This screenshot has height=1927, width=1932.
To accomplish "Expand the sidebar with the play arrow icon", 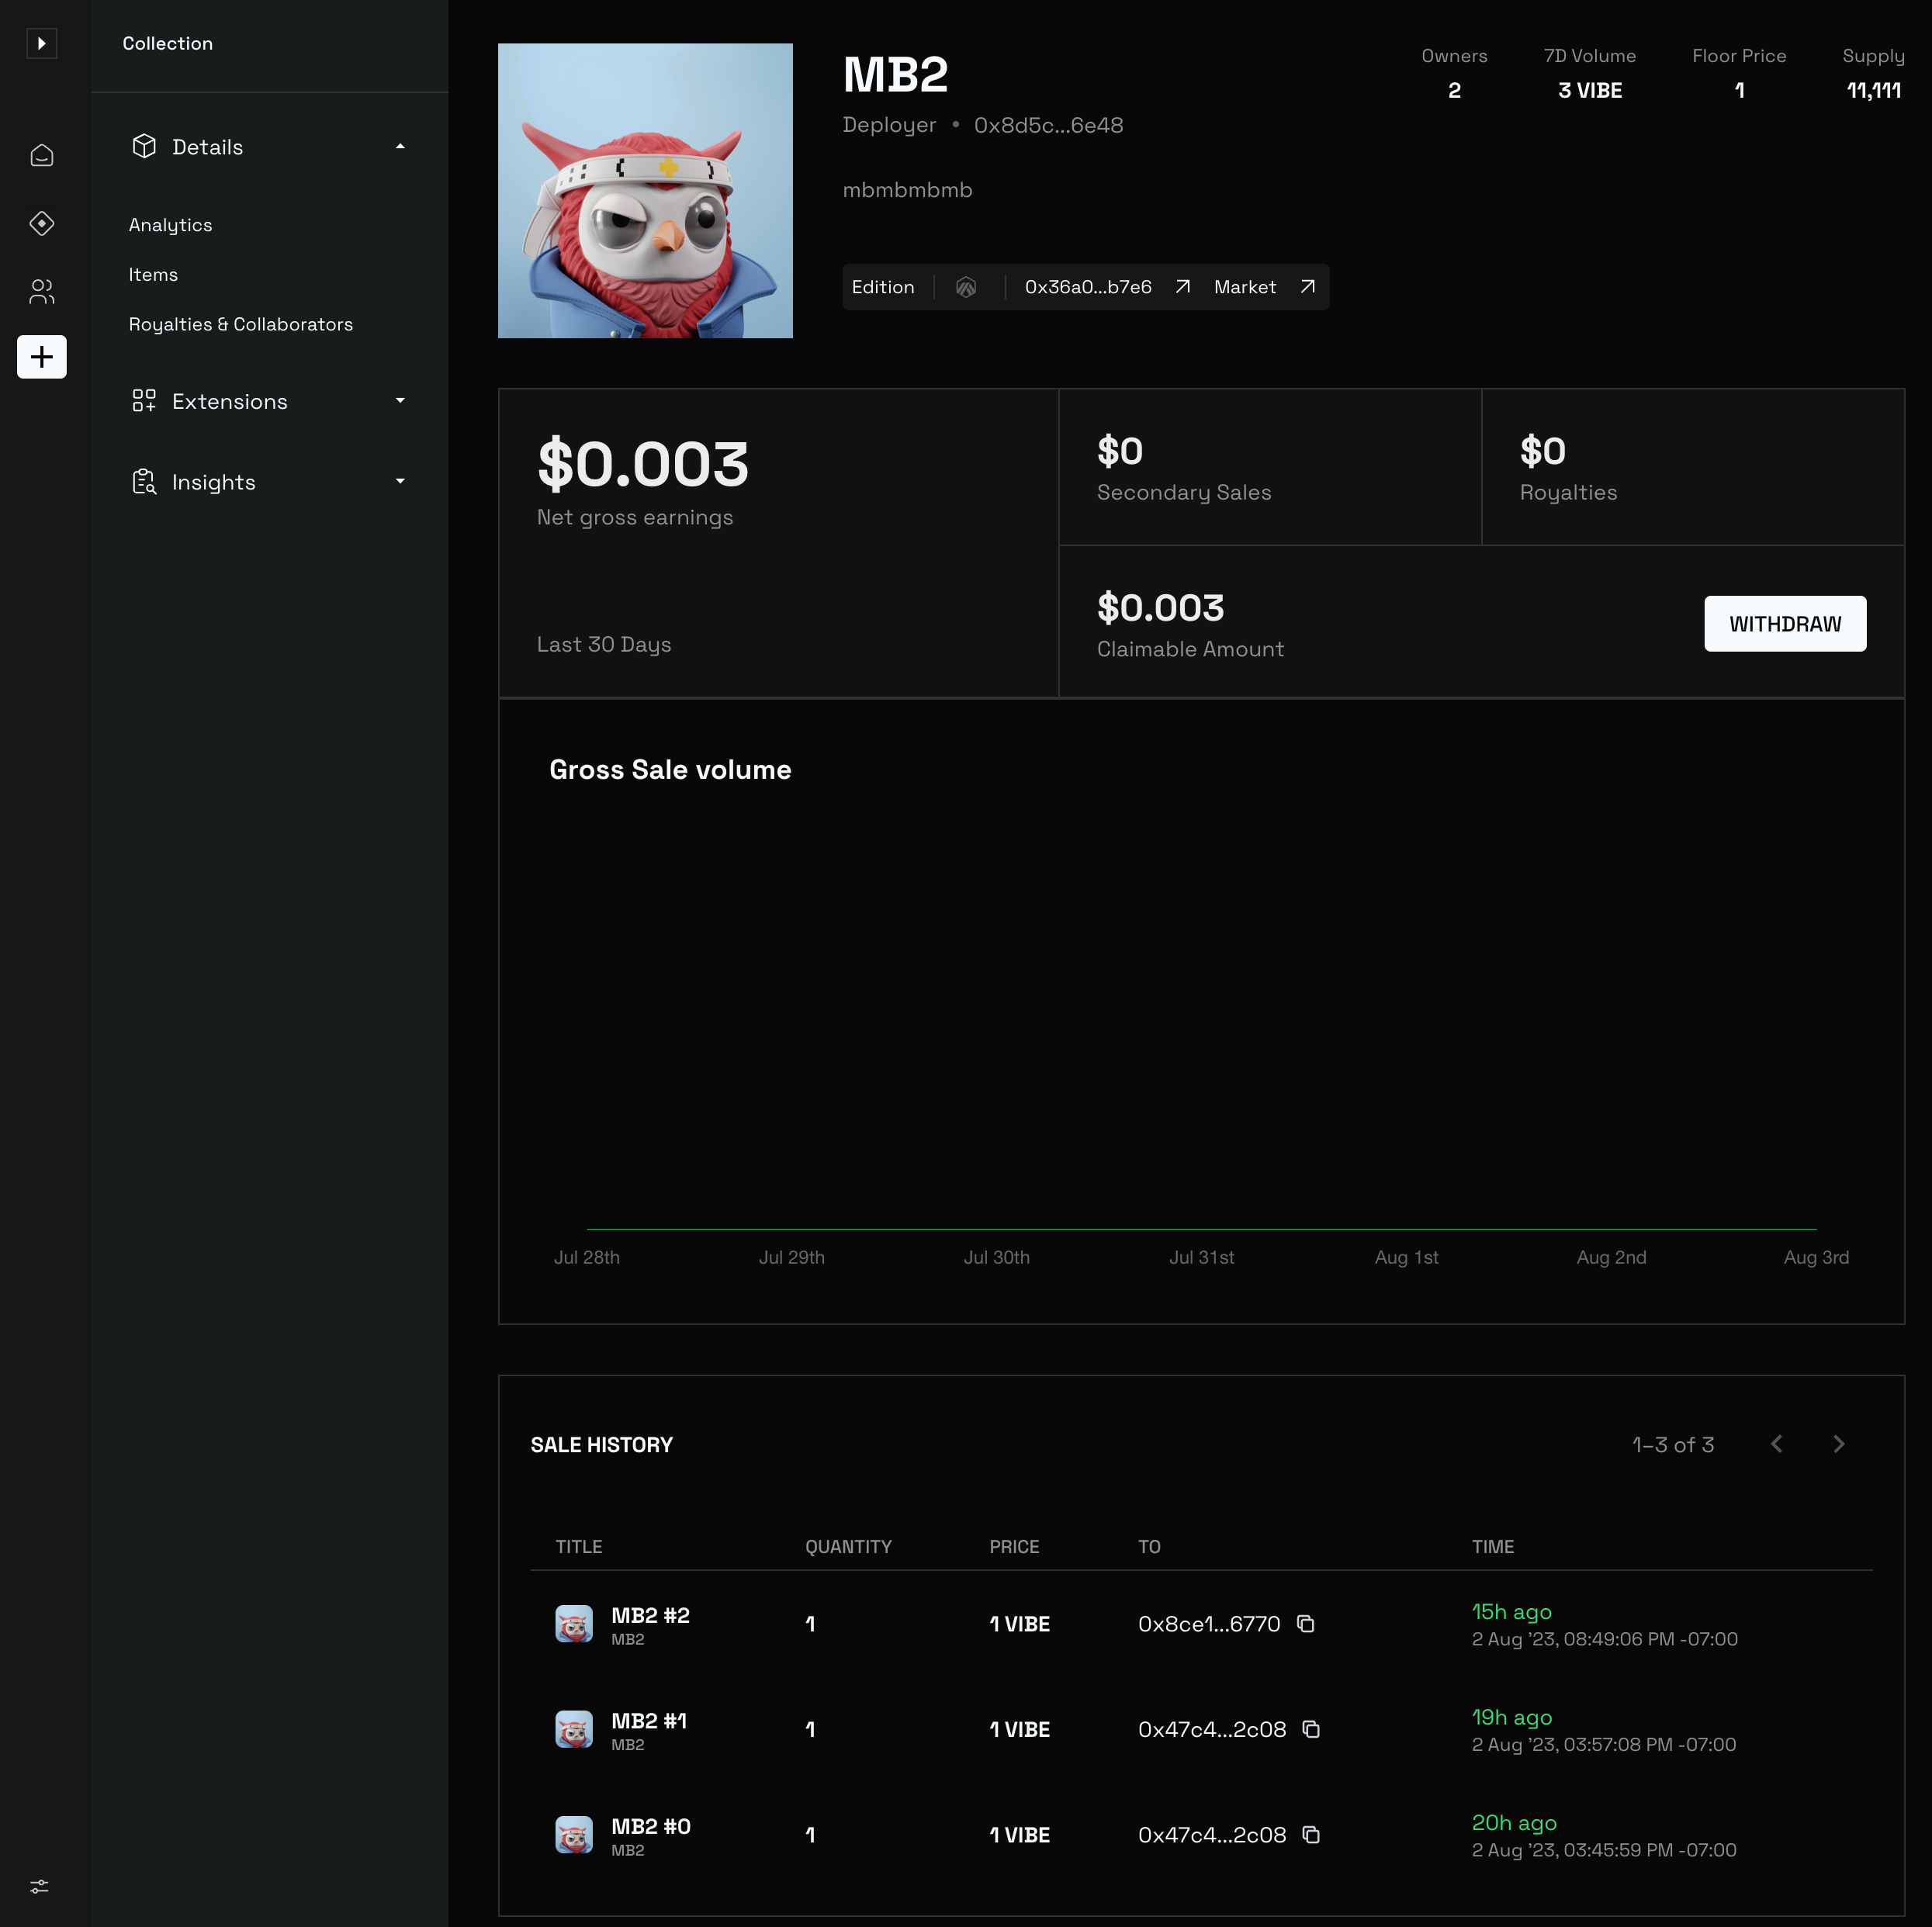I will point(41,43).
